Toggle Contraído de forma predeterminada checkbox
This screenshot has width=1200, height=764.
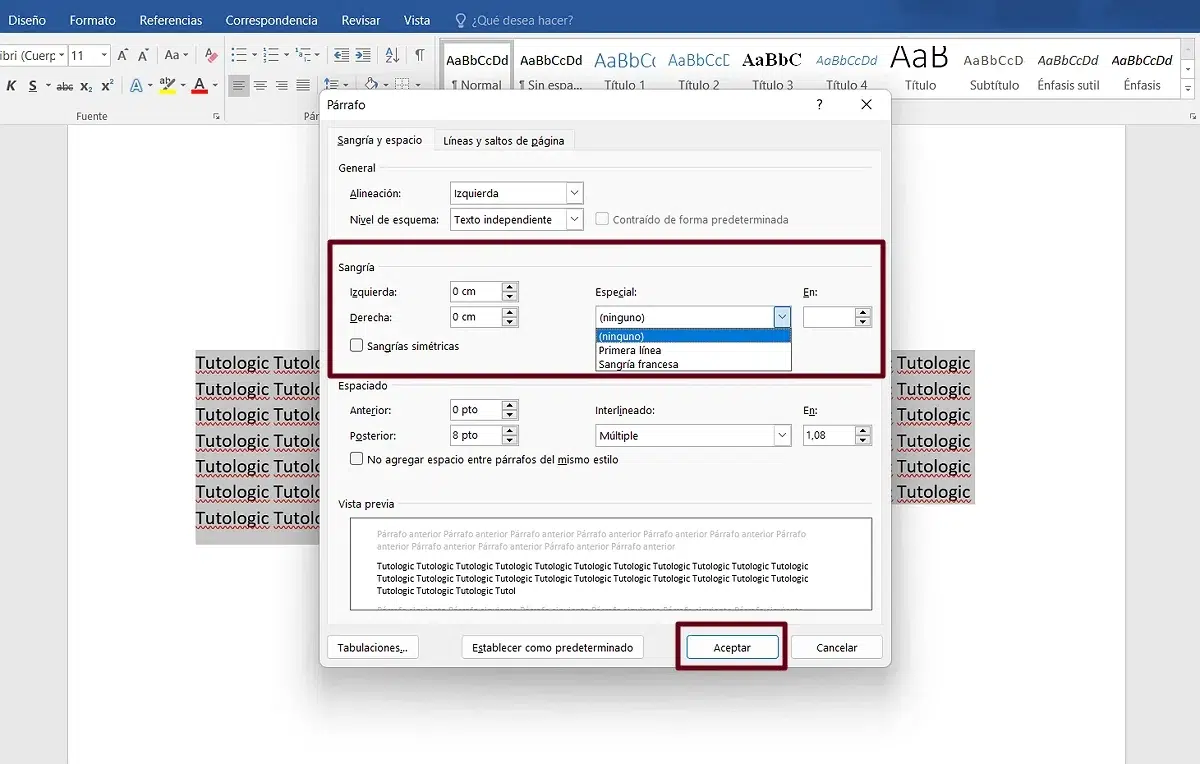click(602, 219)
